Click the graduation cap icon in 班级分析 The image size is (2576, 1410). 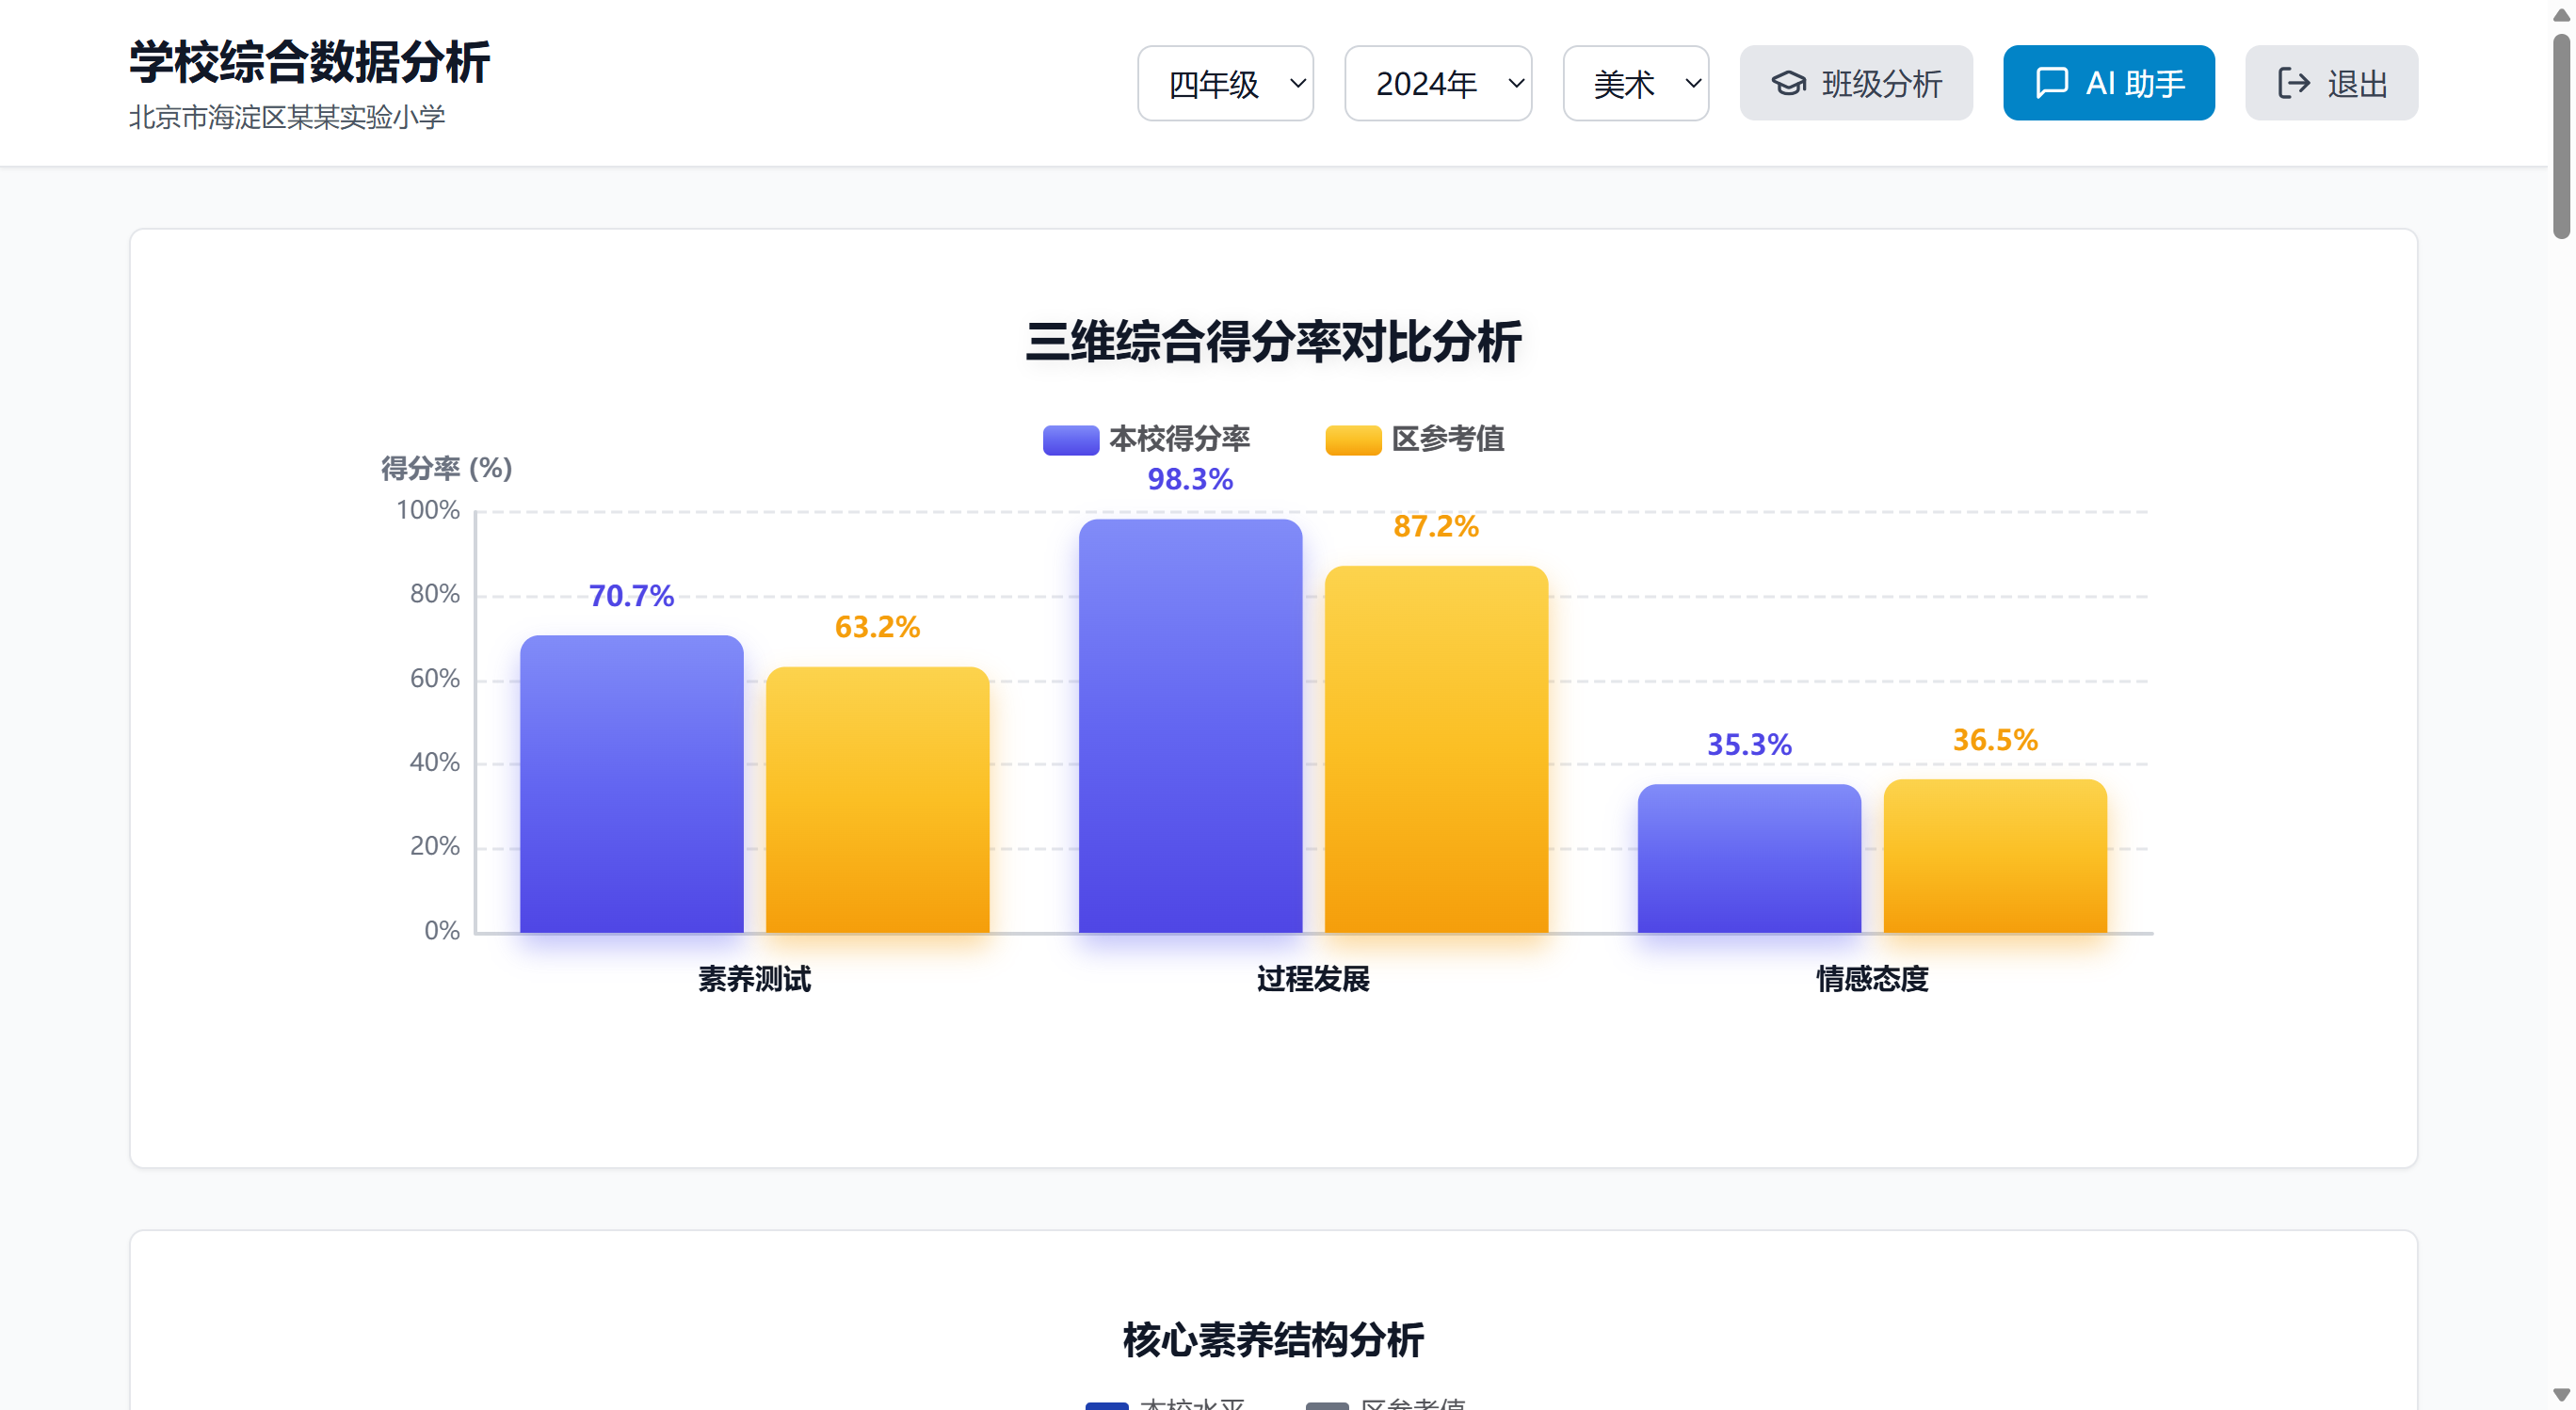click(1789, 83)
